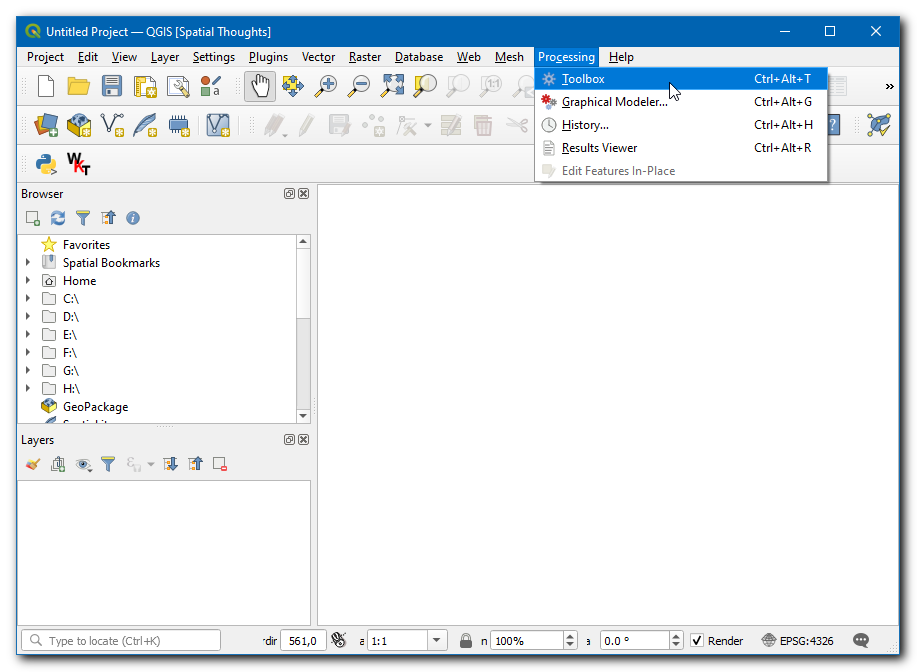Open the map scale 1:1 dropdown
Viewport: 917px width, 672px height.
(437, 641)
